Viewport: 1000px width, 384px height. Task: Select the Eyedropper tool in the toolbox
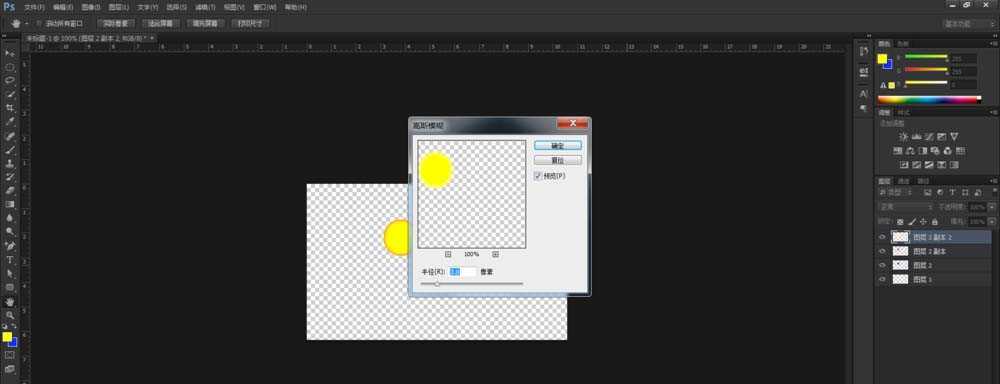10,122
